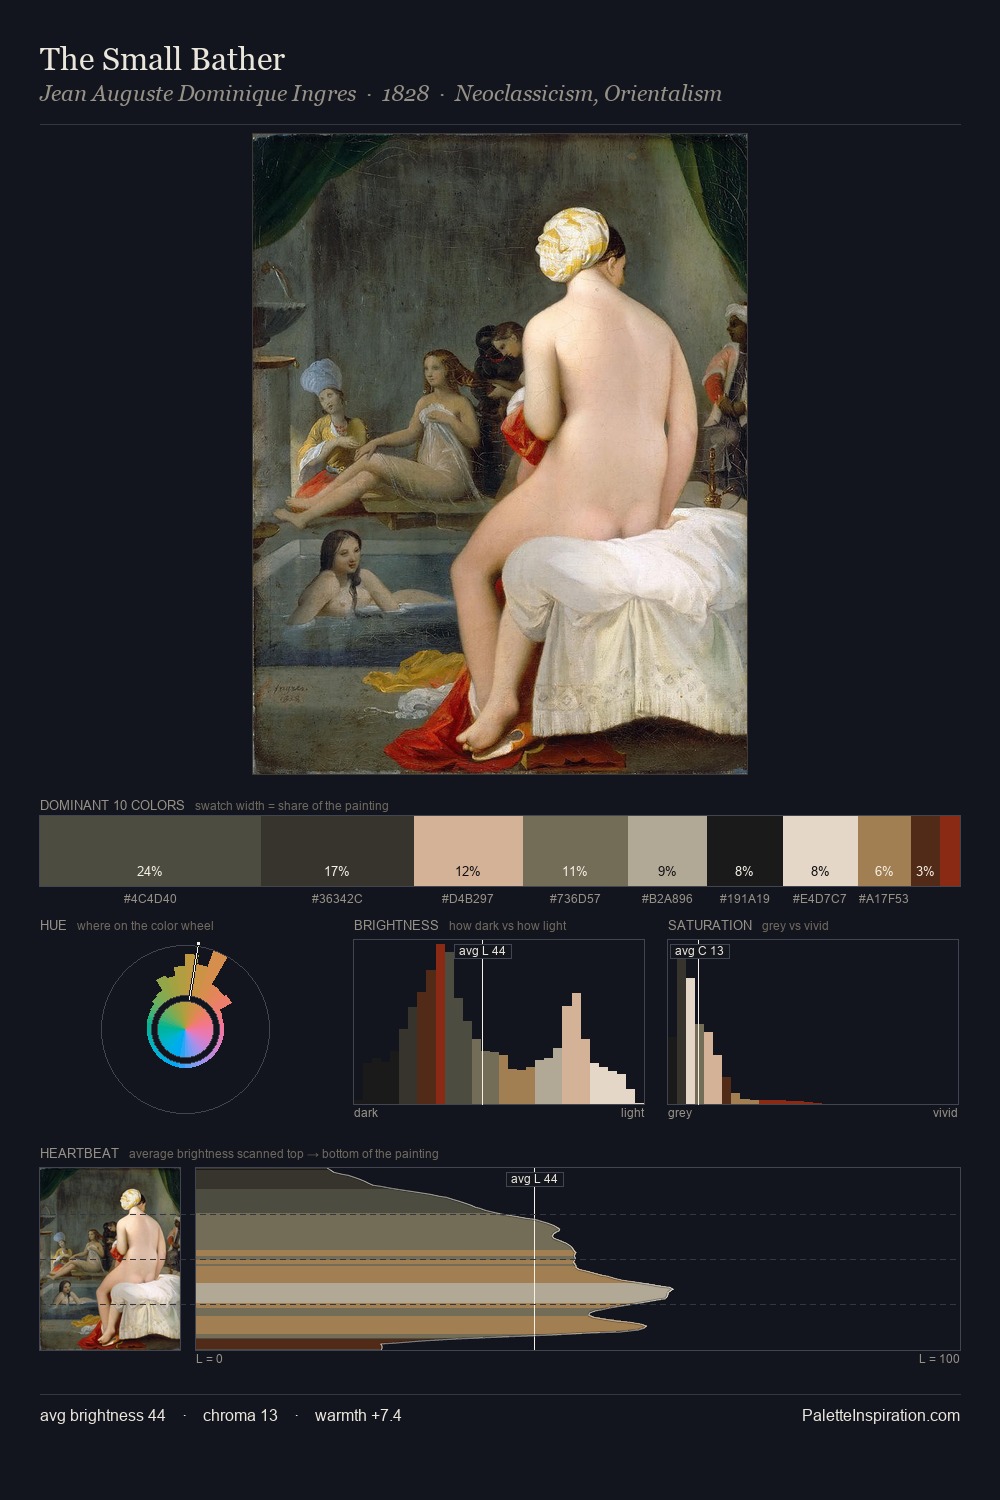Viewport: 1000px width, 1500px height.
Task: Click the near-black 8% swatch
Action: (x=744, y=851)
